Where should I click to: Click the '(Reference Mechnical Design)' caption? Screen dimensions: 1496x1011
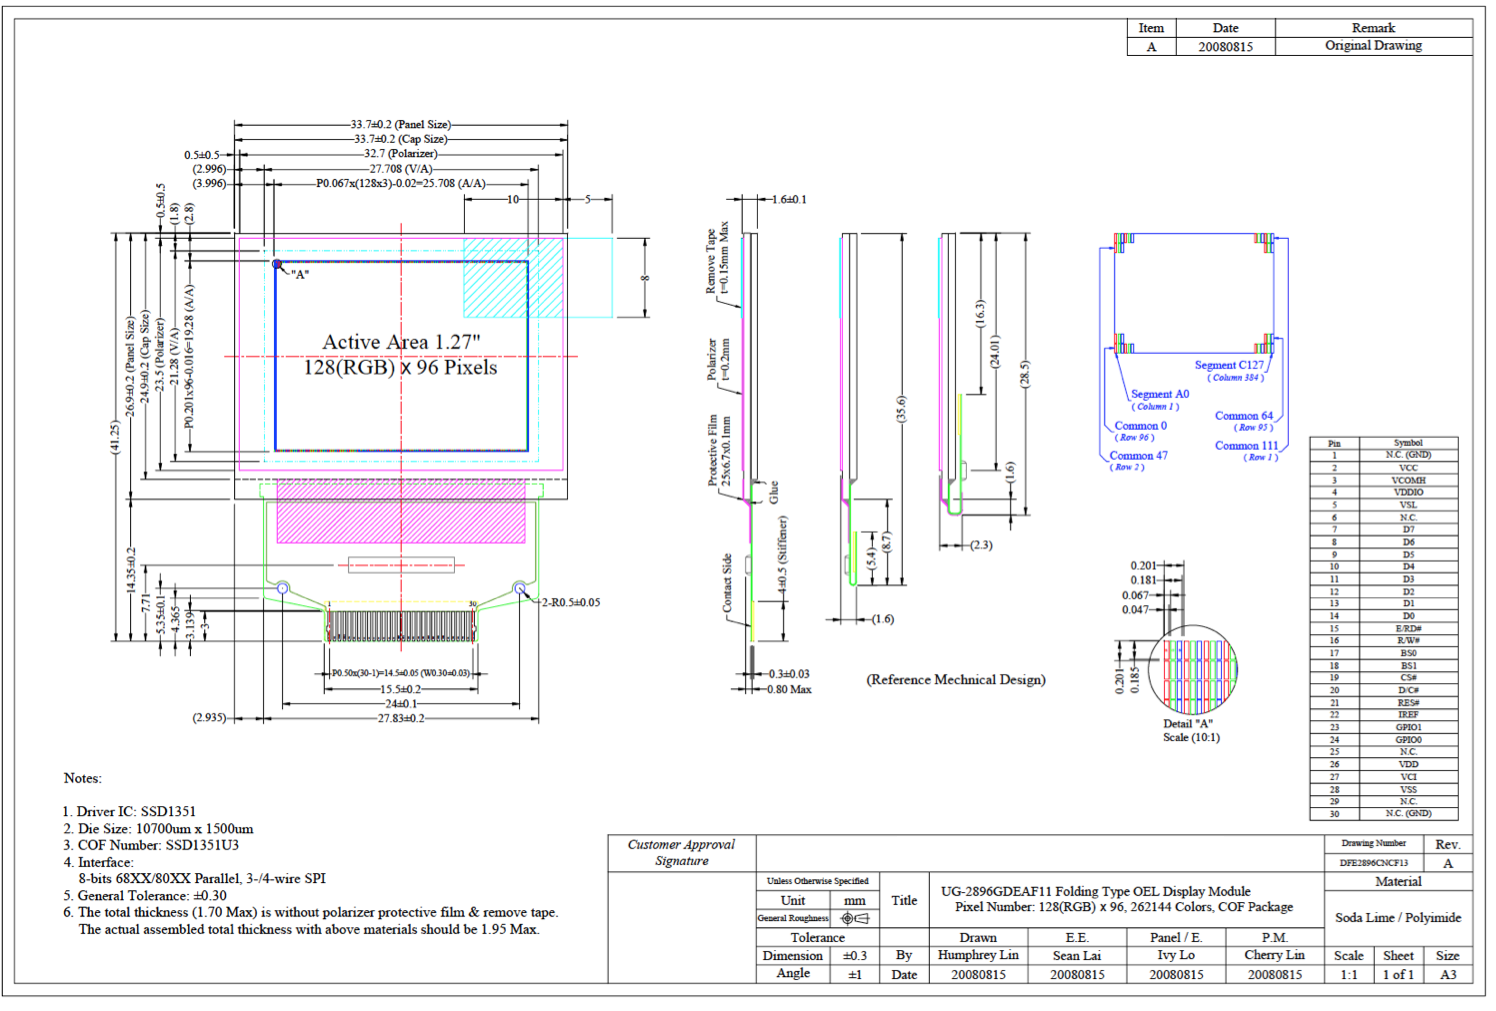tap(956, 680)
